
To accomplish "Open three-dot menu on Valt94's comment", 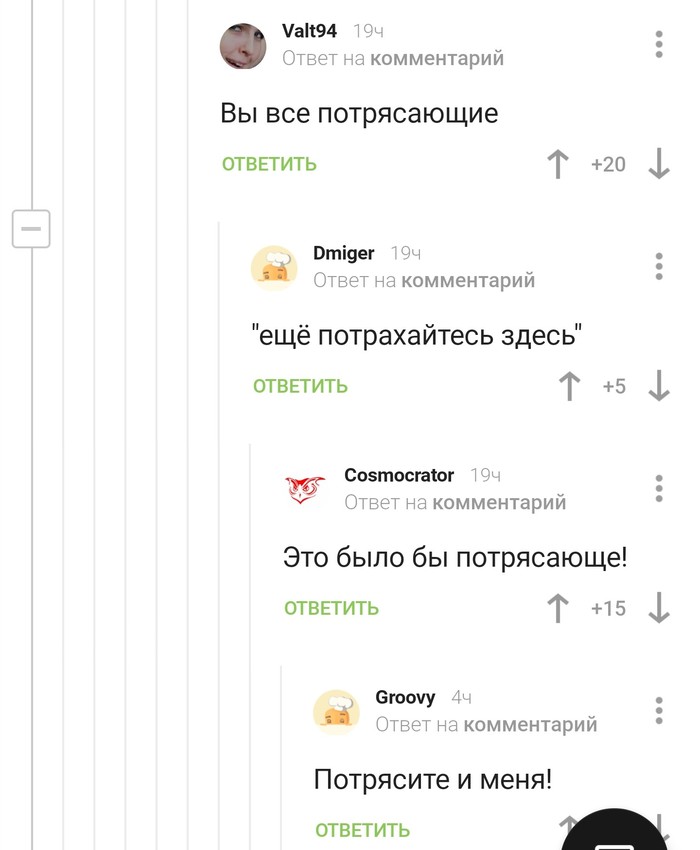I will click(x=659, y=45).
